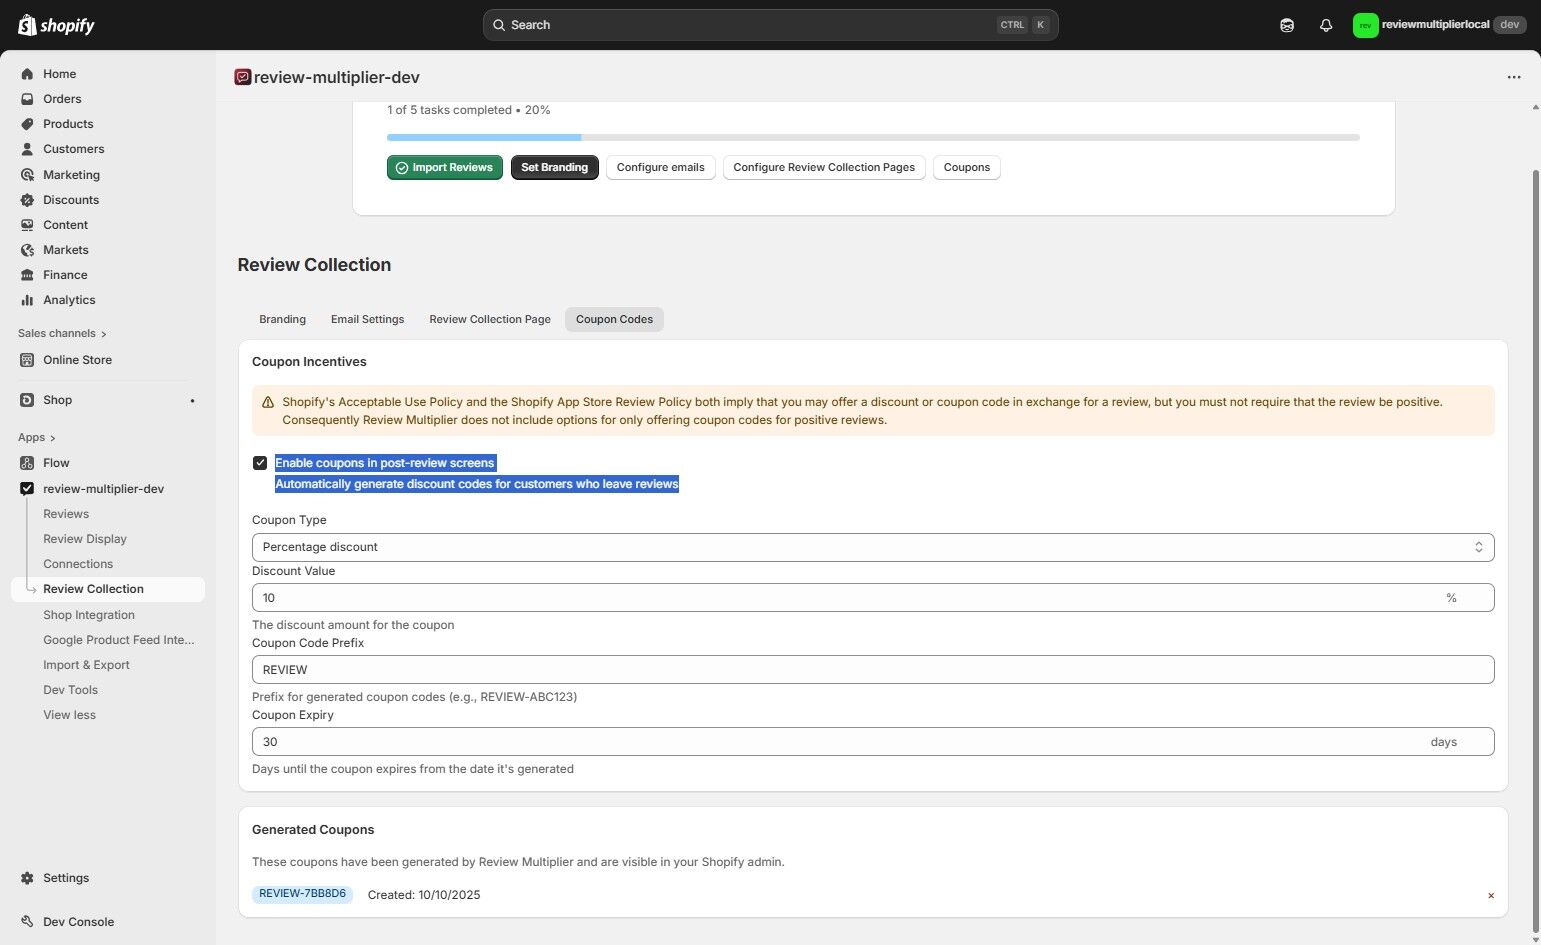
Task: Remove the REVIEW-7BB8D6 coupon
Action: [x=1491, y=895]
